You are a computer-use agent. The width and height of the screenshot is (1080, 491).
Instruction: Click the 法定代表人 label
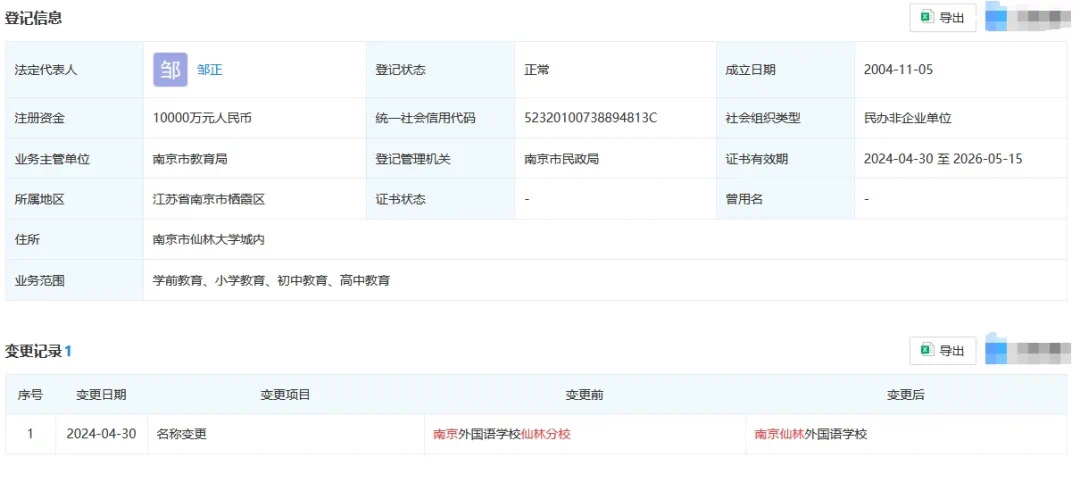[45, 70]
